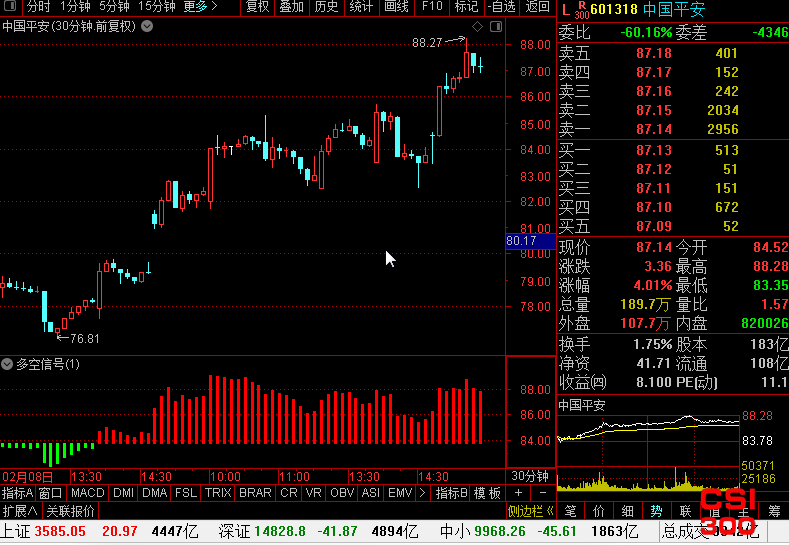Switch indicator to ASI

click(371, 493)
